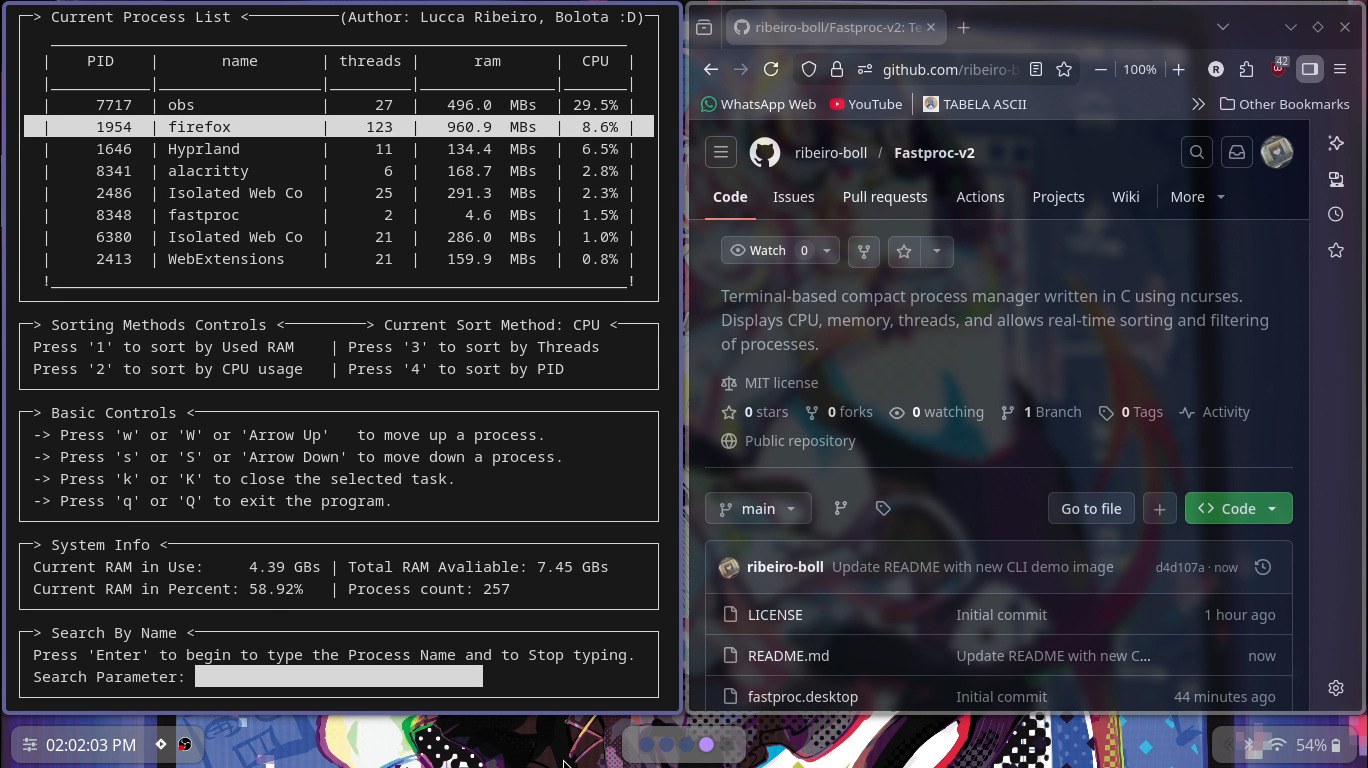1368x768 pixels.
Task: Open commit history via the clock icon near d4d107a
Action: coord(1263,567)
